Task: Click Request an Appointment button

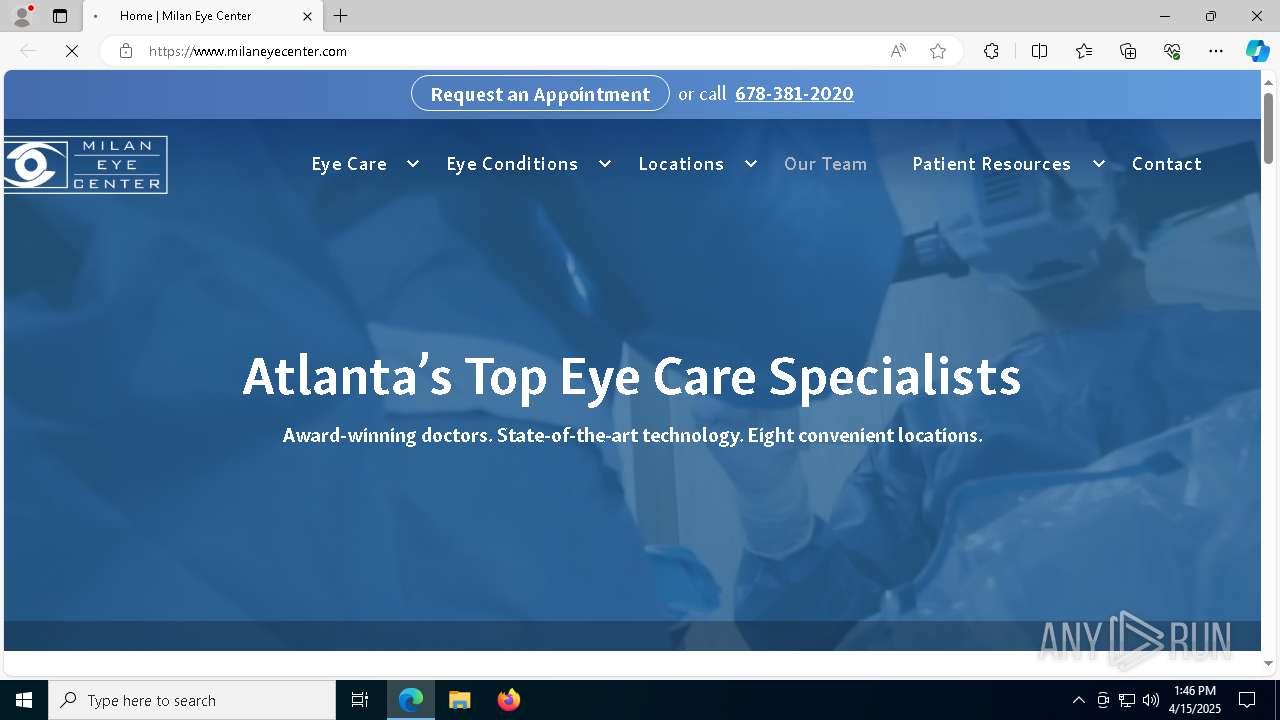Action: [x=540, y=94]
